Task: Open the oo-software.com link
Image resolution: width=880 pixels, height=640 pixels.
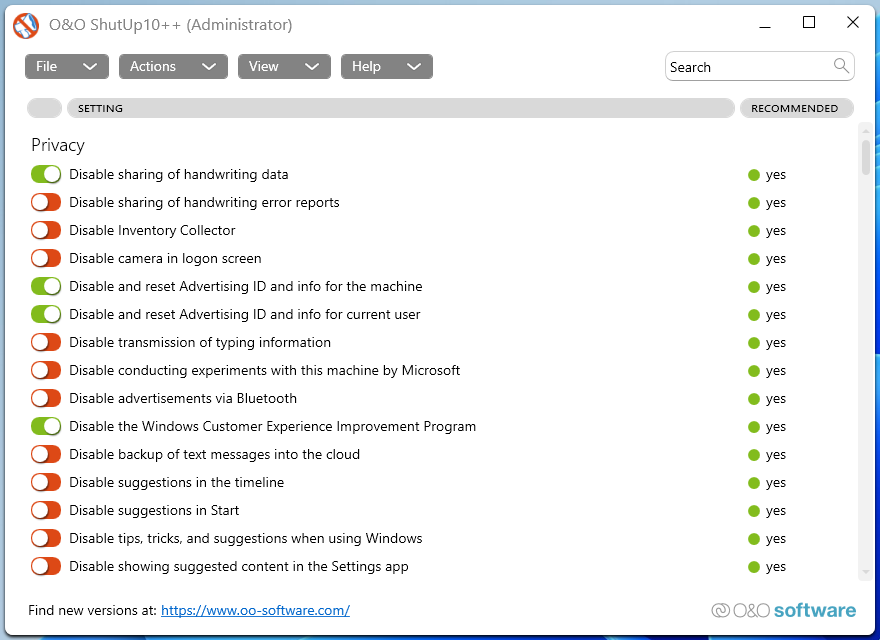Action: [255, 610]
